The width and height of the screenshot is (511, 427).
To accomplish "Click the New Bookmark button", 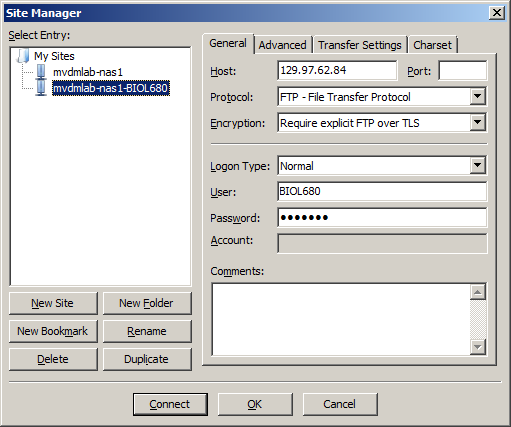I will click(53, 331).
